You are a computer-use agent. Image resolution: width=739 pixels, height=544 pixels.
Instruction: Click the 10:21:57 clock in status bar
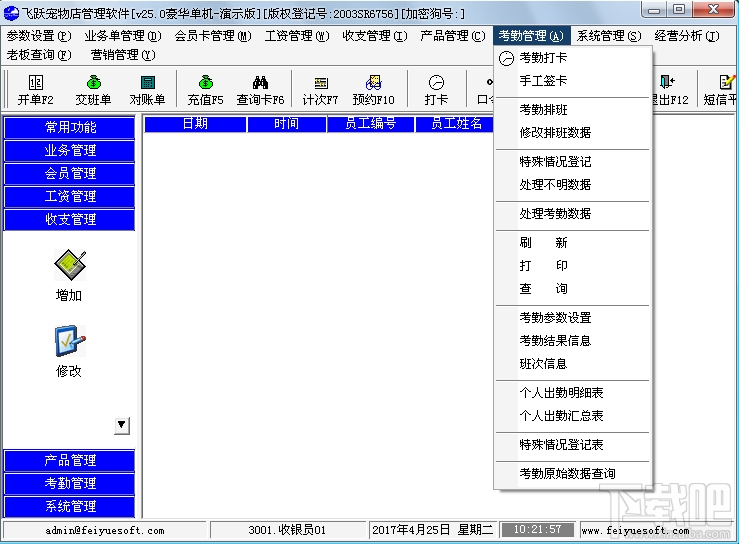coord(537,530)
